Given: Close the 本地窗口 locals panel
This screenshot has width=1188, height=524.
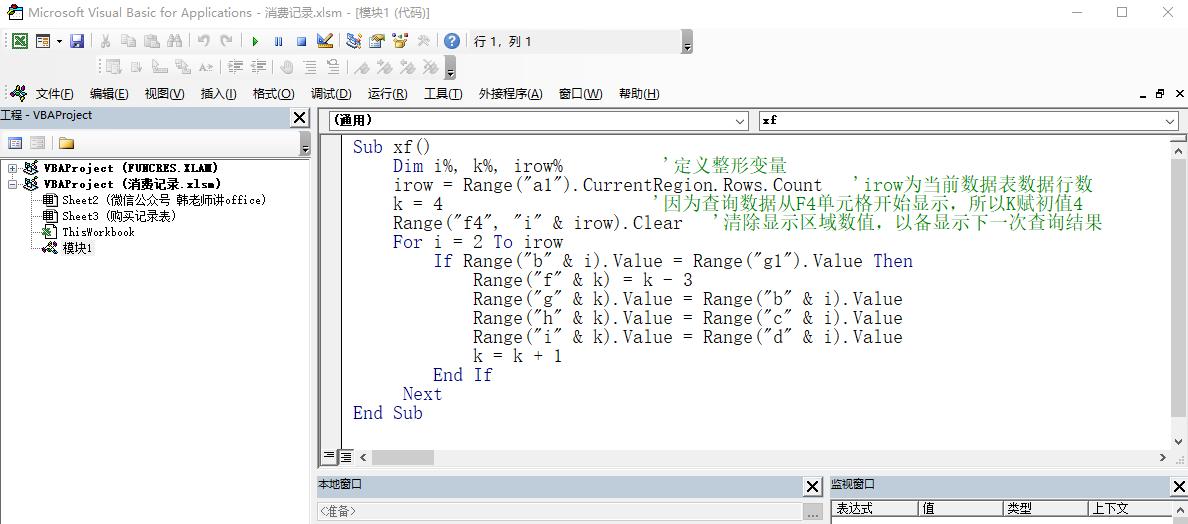Looking at the screenshot, I should point(813,486).
